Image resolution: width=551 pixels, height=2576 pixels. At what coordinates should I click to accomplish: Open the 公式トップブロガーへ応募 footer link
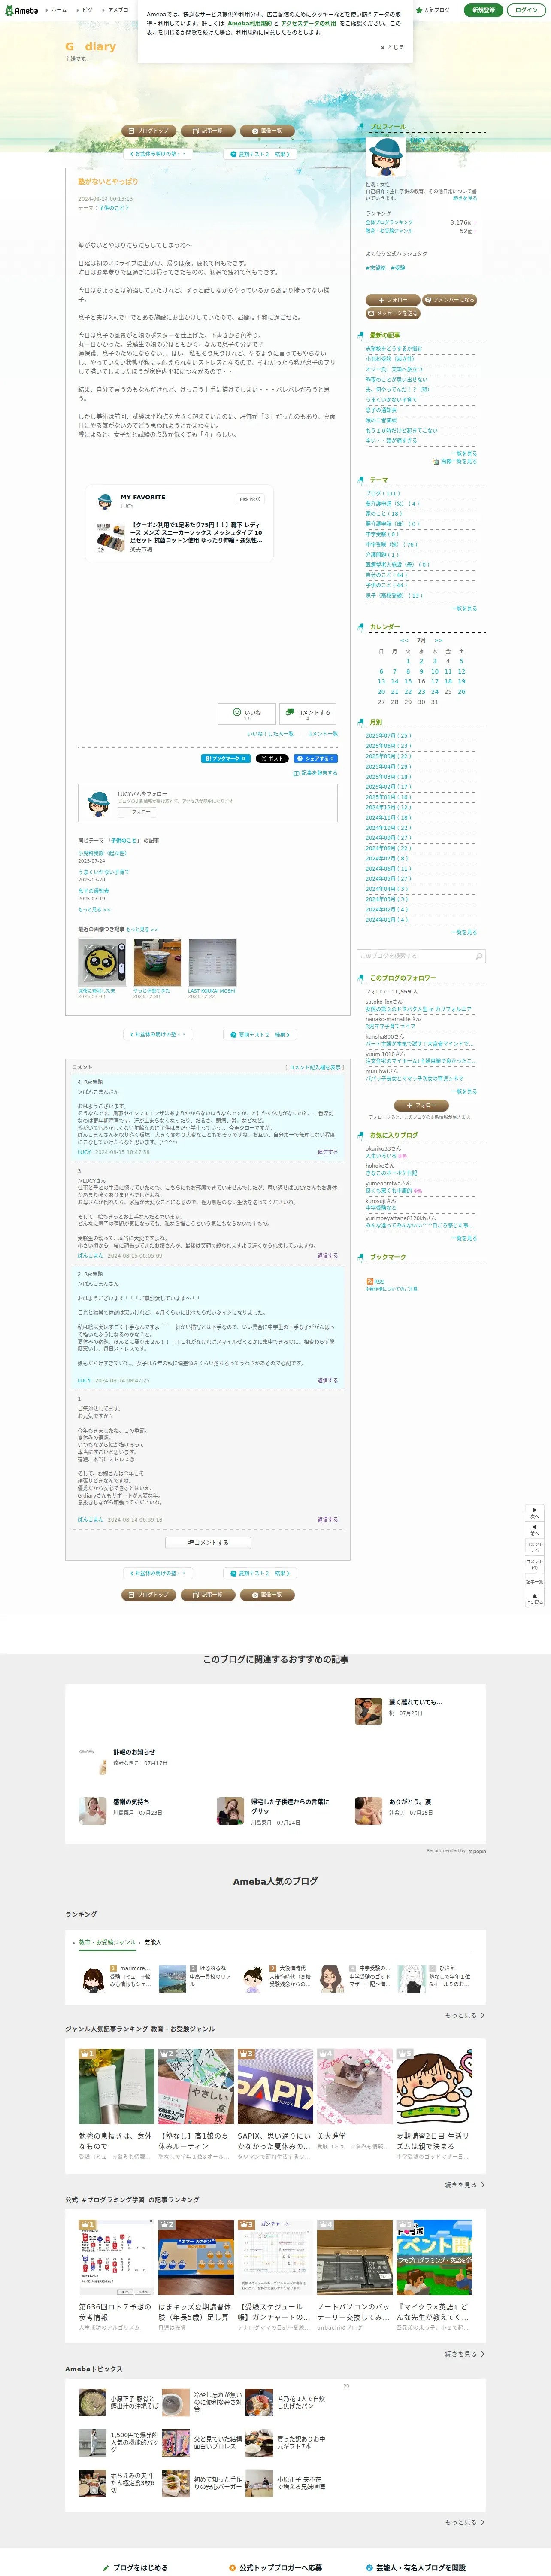tap(276, 2567)
